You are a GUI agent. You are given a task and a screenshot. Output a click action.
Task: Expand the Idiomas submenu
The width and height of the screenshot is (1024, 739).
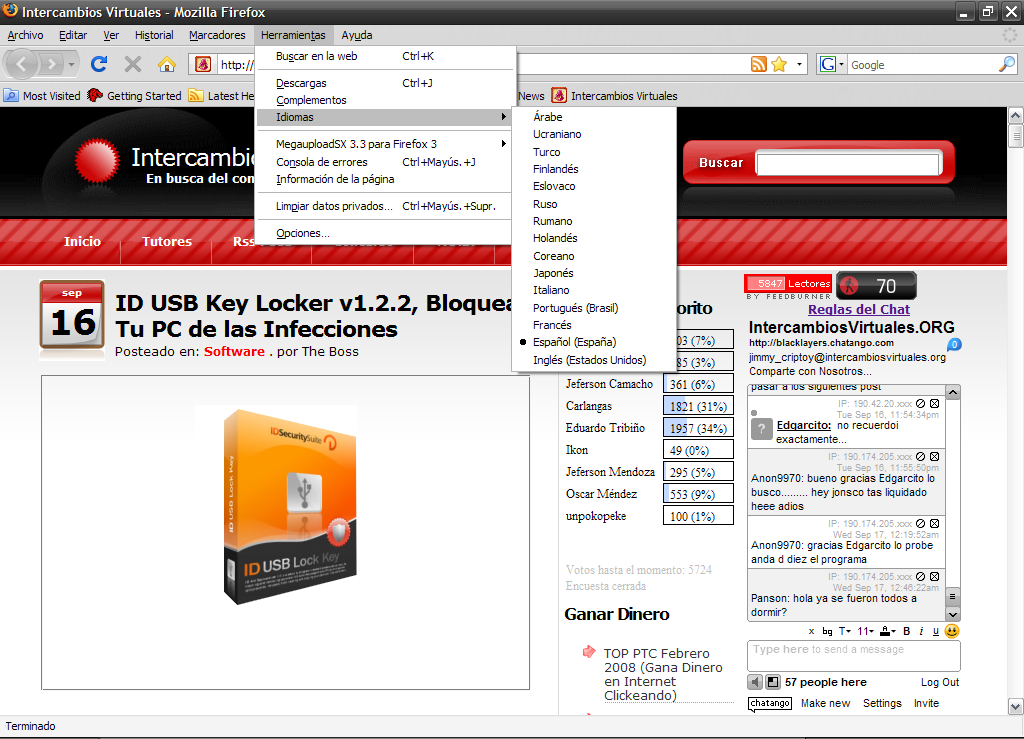383,118
